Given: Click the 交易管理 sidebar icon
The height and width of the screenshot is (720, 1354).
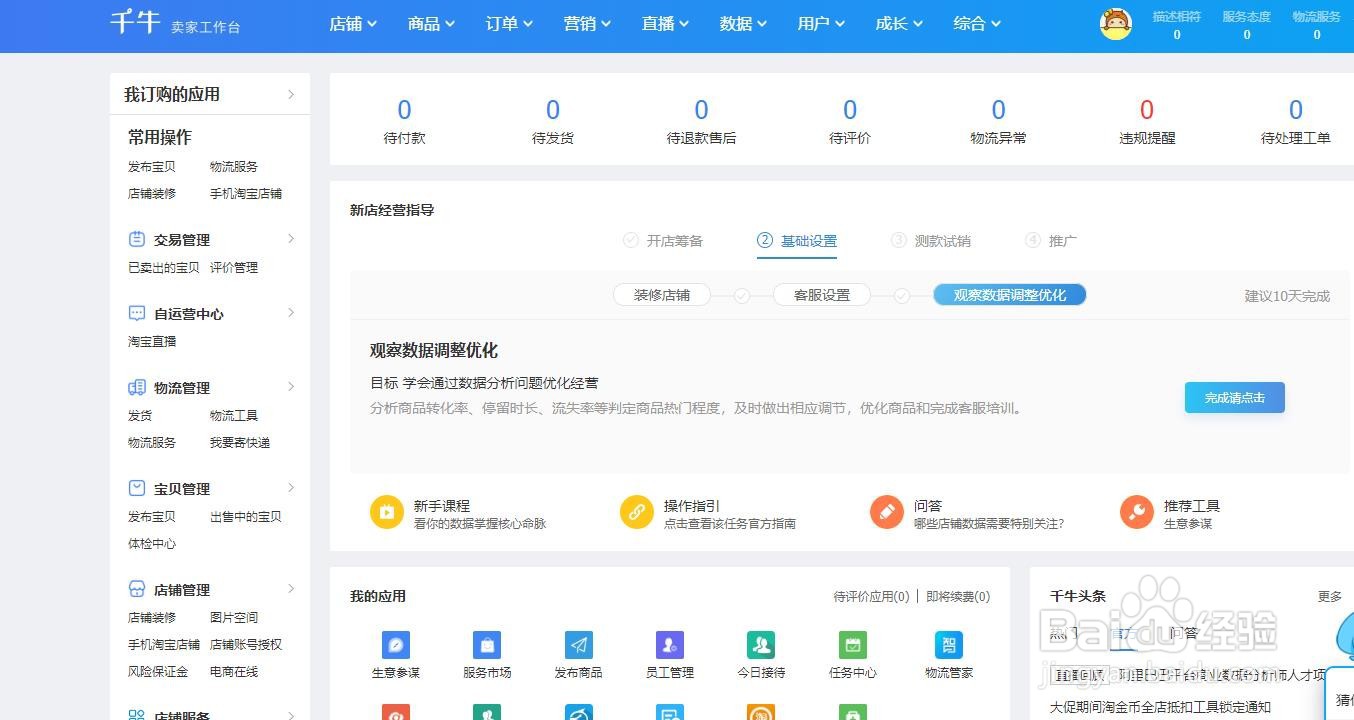Looking at the screenshot, I should coord(137,239).
